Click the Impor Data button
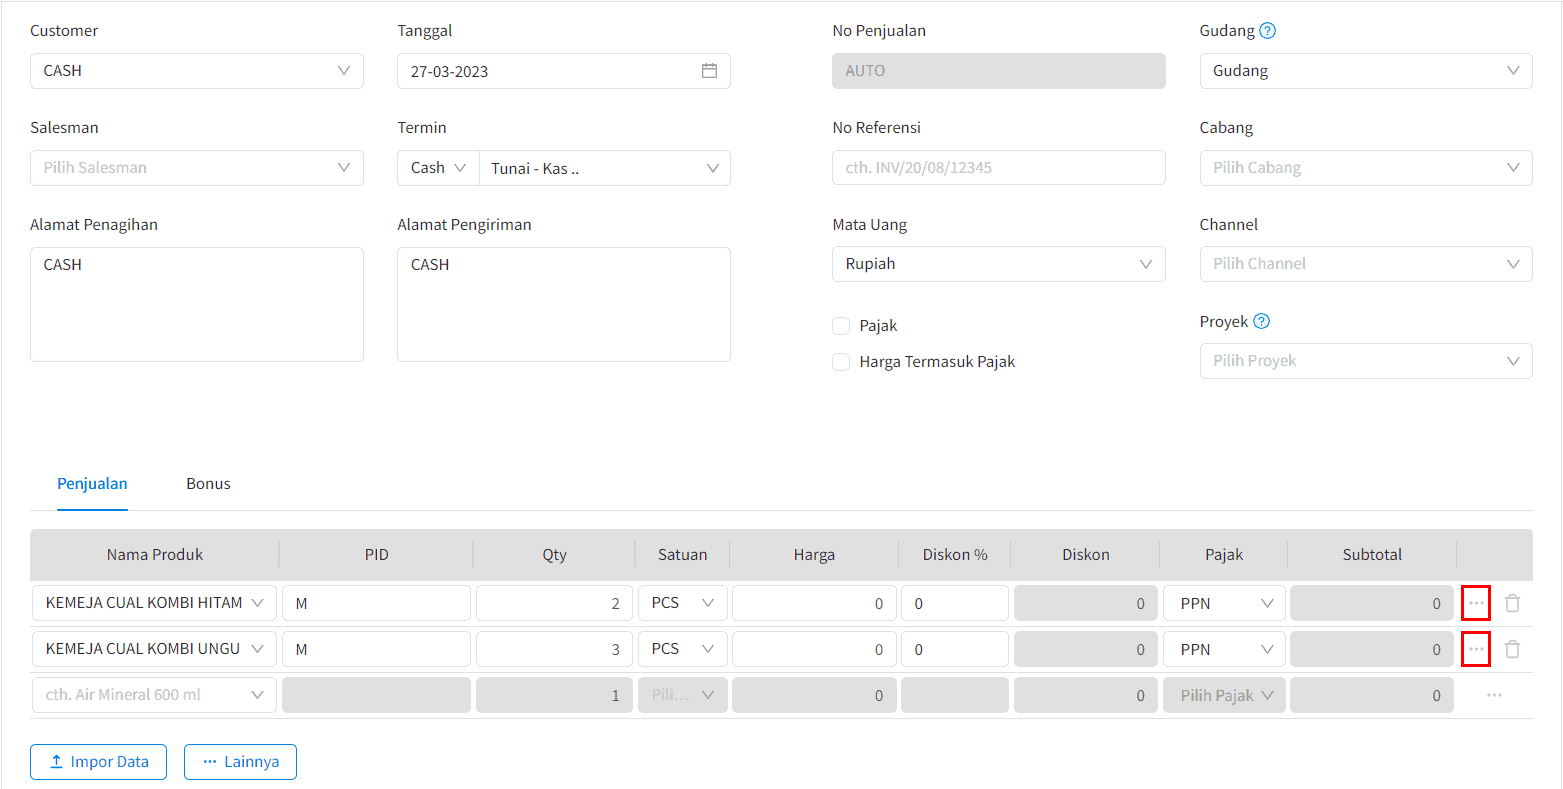This screenshot has width=1563, height=789. coord(98,762)
